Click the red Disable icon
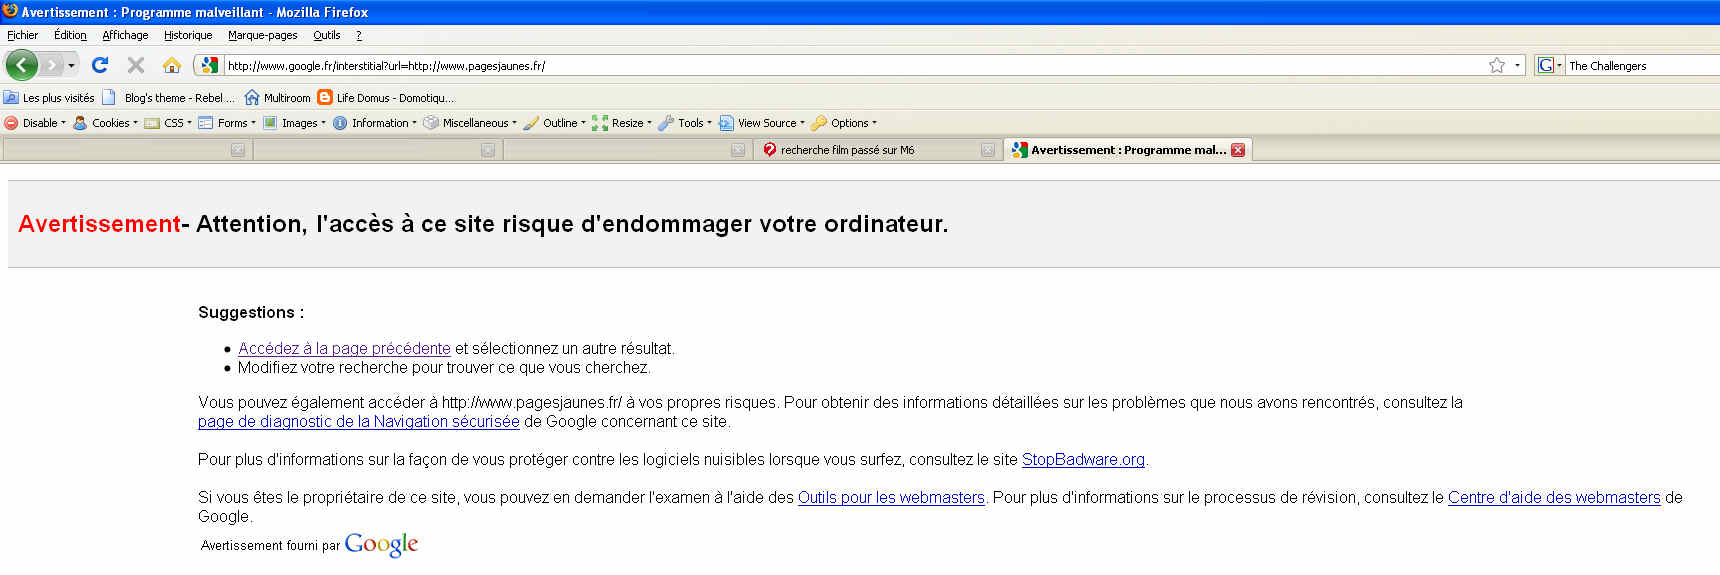The image size is (1720, 575). [11, 123]
